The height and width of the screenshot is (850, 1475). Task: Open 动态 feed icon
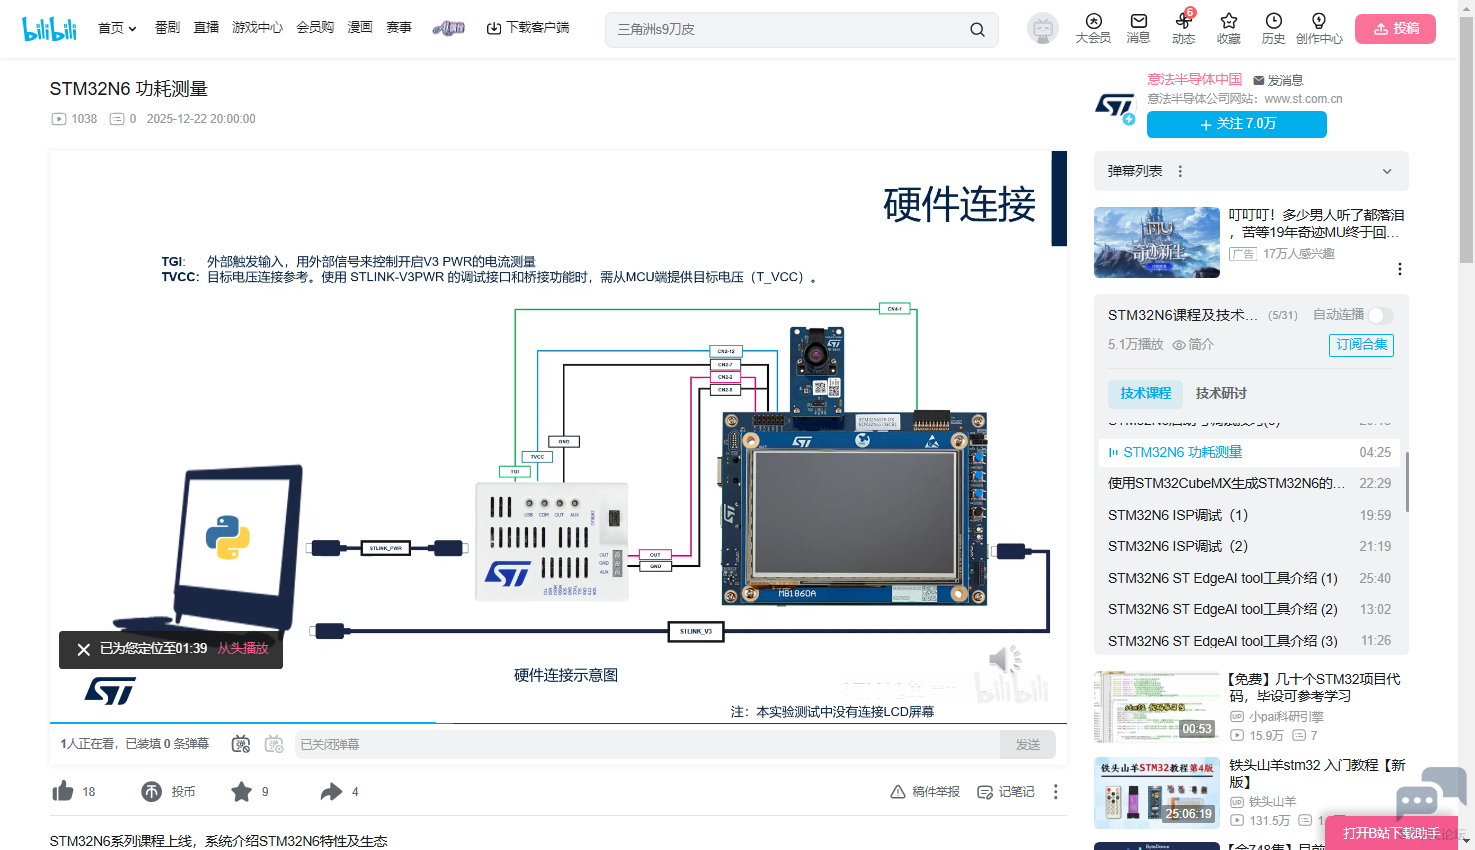pos(1184,28)
